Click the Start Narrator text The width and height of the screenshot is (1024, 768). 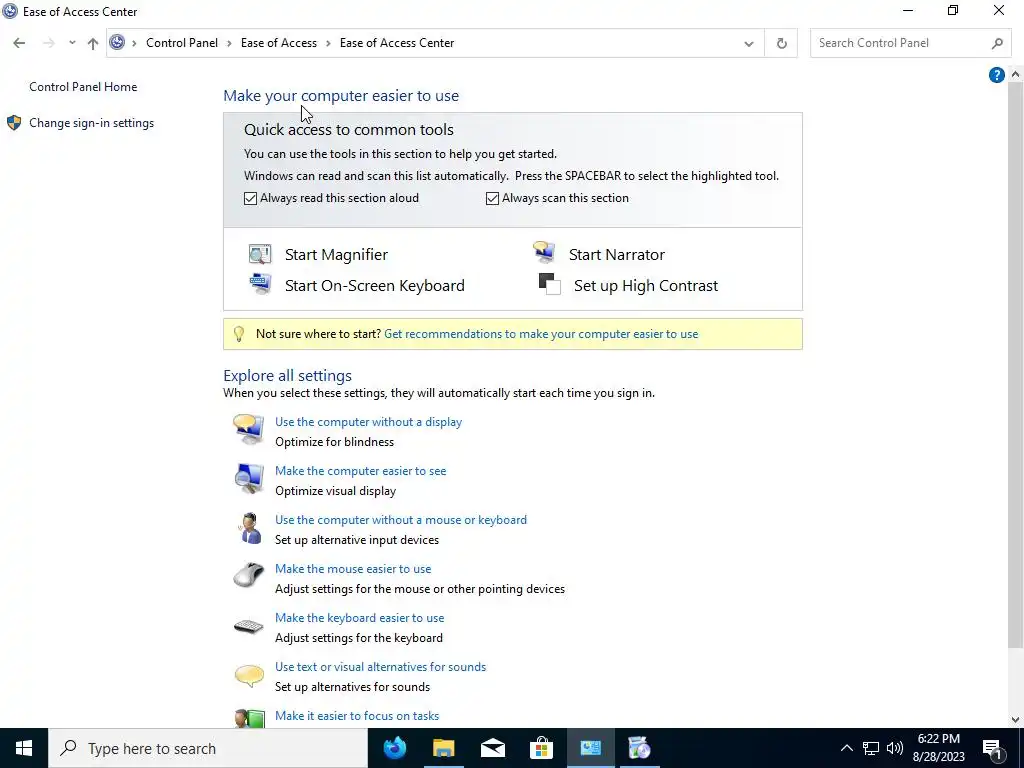tap(616, 255)
